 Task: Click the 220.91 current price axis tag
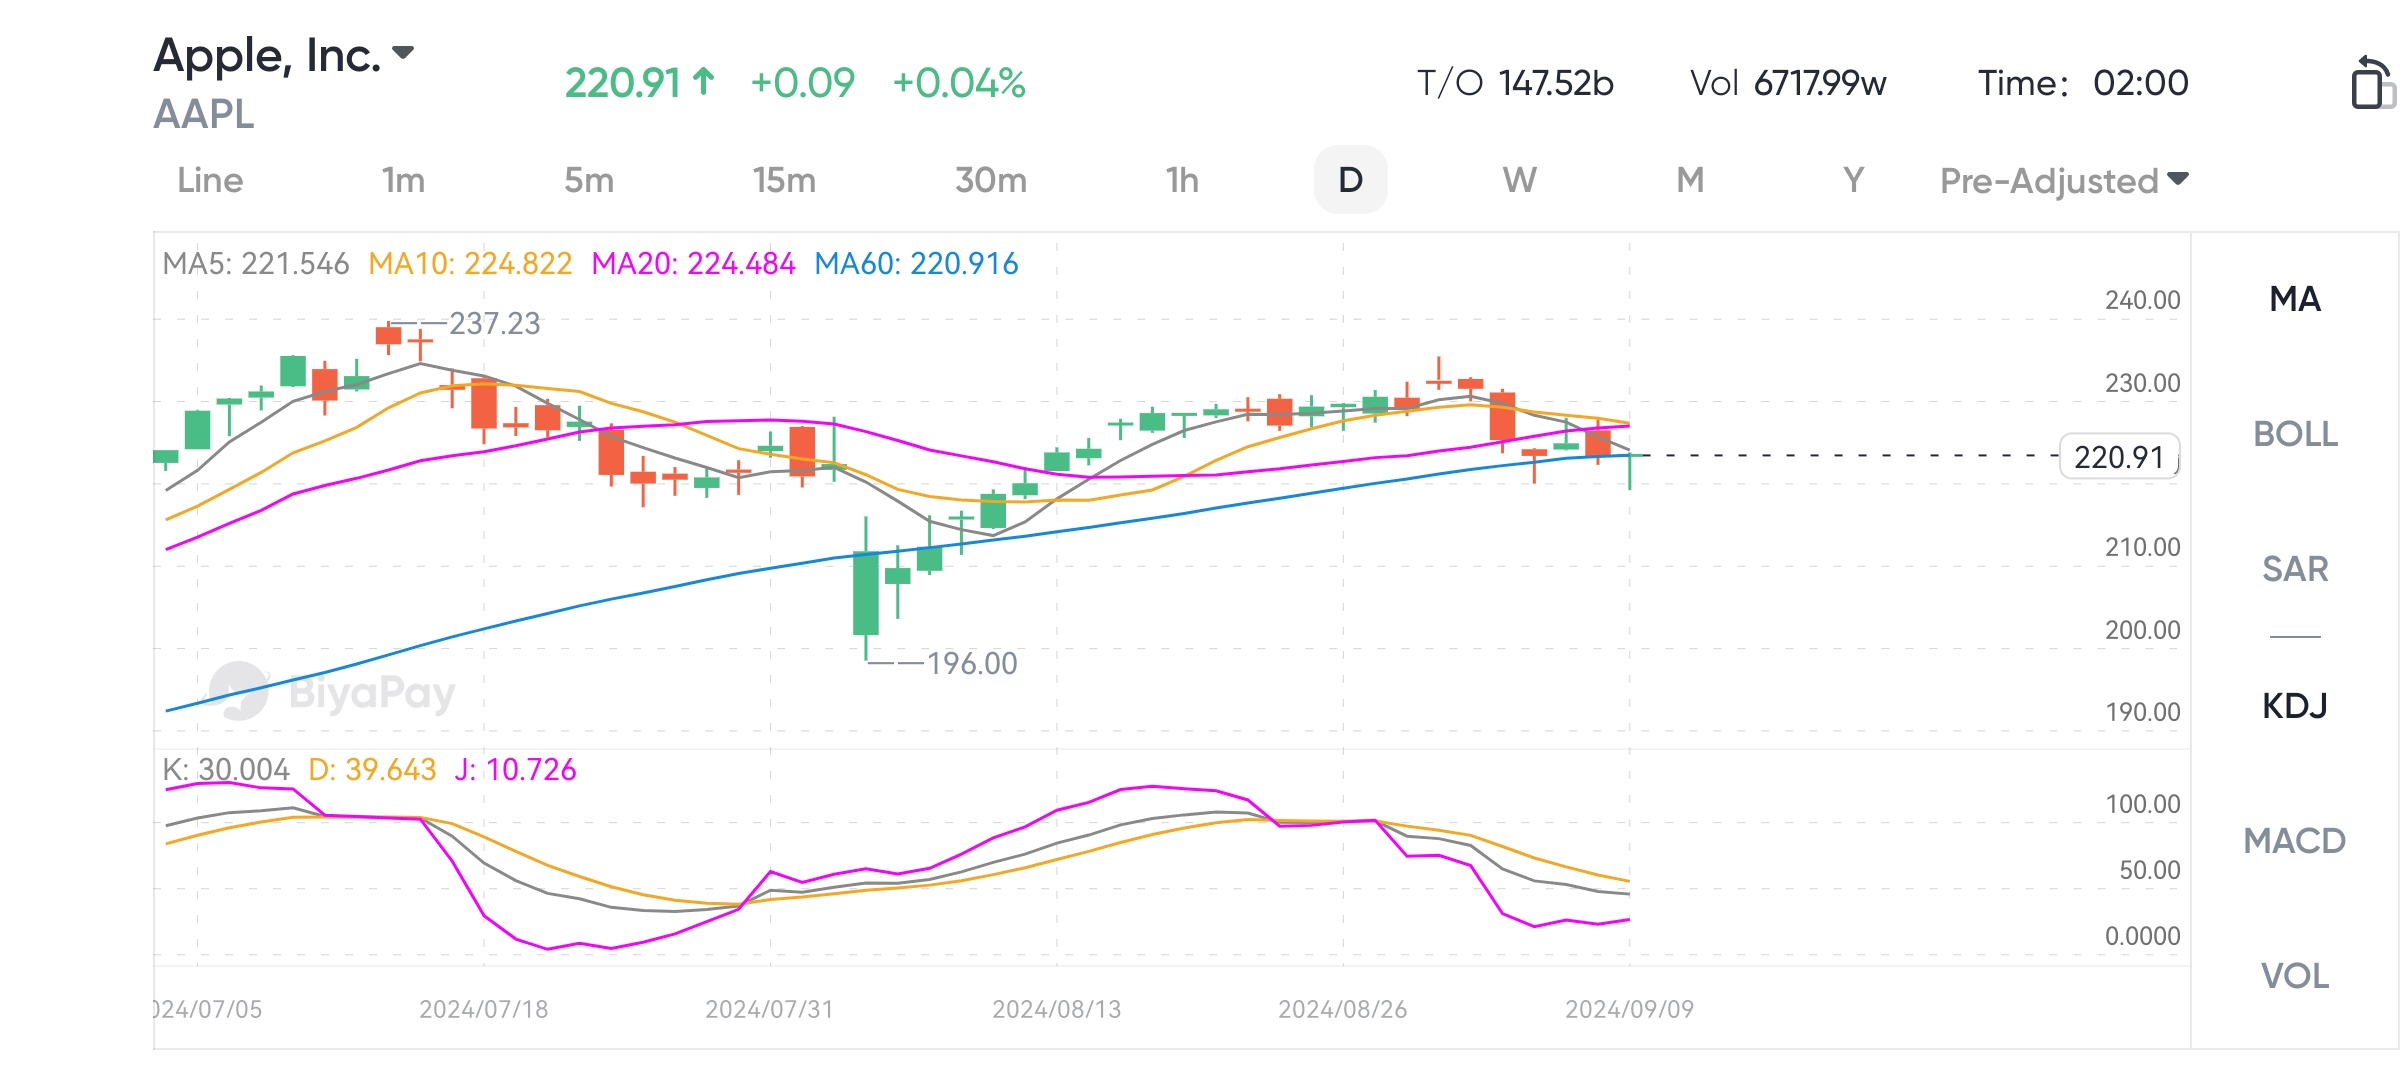[2120, 457]
